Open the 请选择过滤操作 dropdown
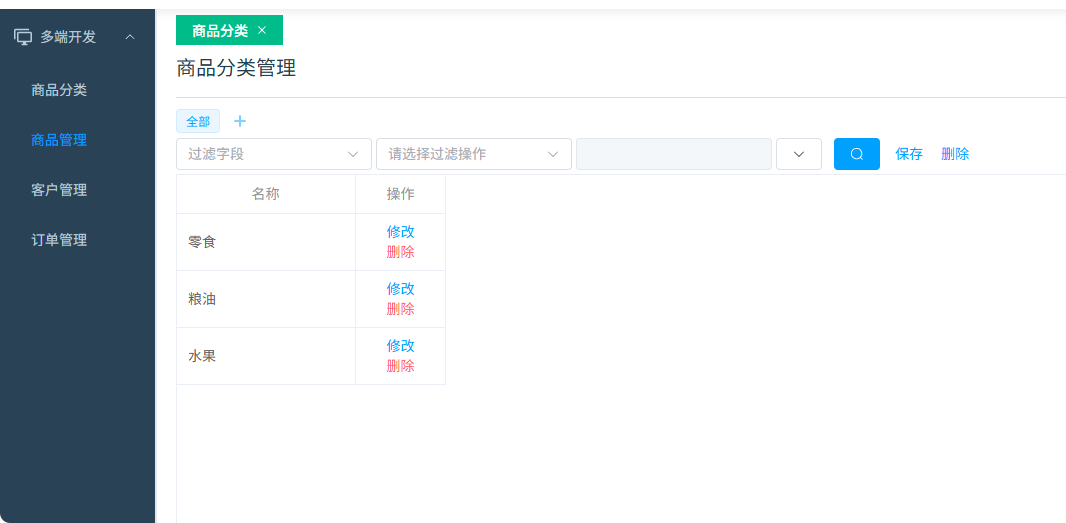 [x=473, y=154]
